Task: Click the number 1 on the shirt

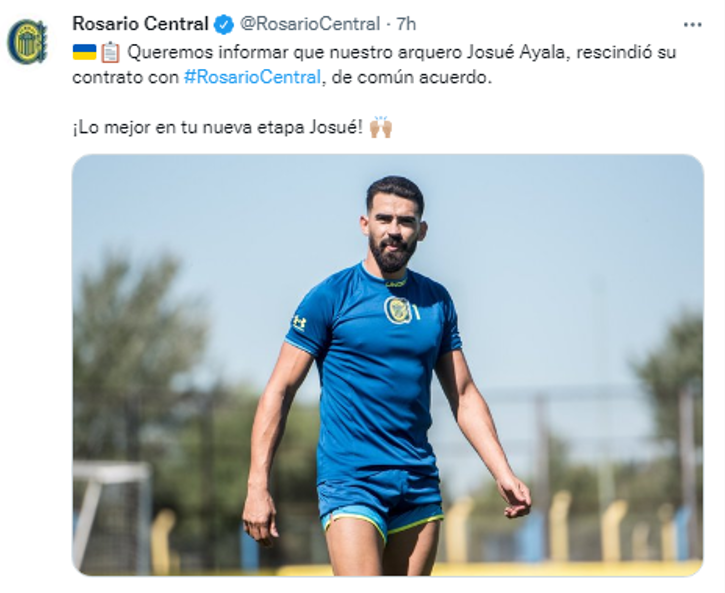Action: tap(416, 312)
